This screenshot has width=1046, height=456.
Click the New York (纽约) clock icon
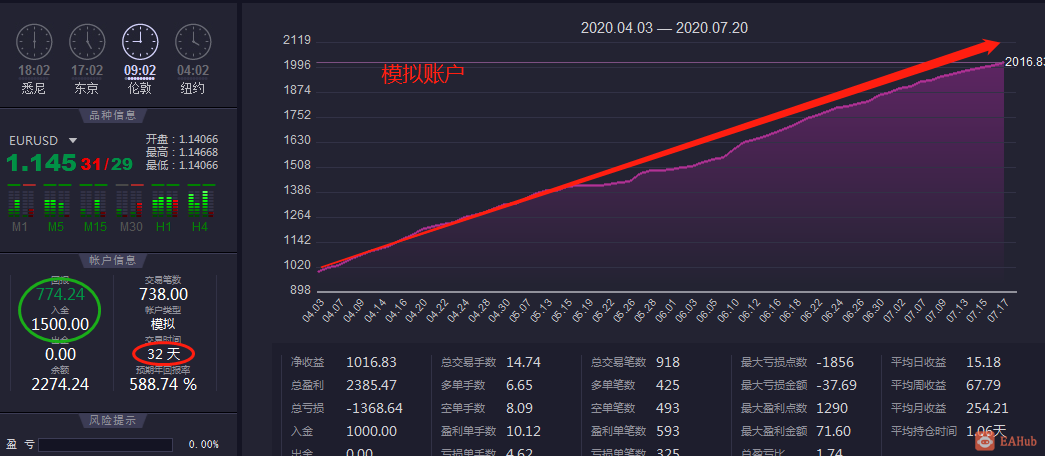click(193, 41)
